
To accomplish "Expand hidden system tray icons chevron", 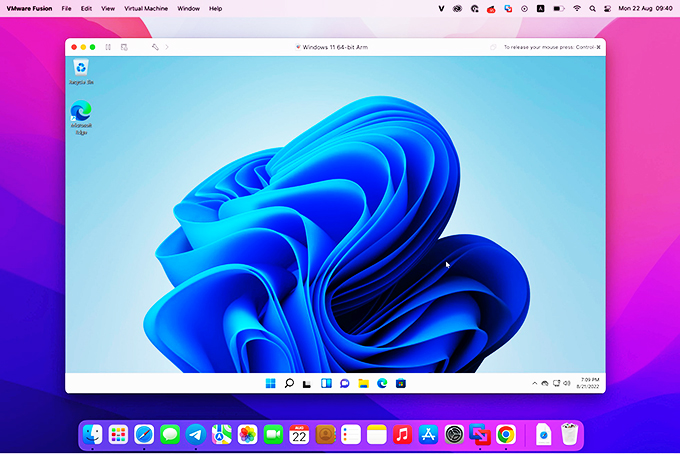I will pyautogui.click(x=534, y=383).
